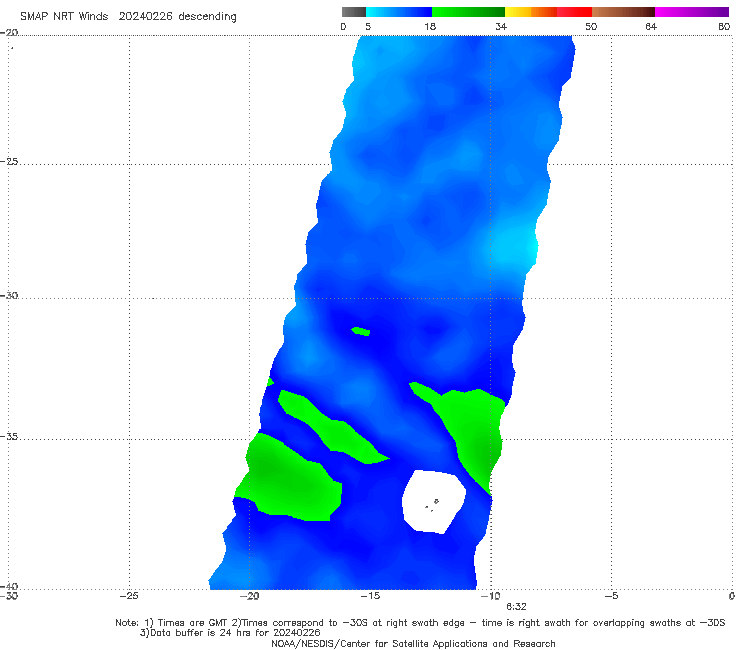This screenshot has width=740, height=650.
Task: Click the longitude label '-15' on the bottom axis
Action: [370, 596]
